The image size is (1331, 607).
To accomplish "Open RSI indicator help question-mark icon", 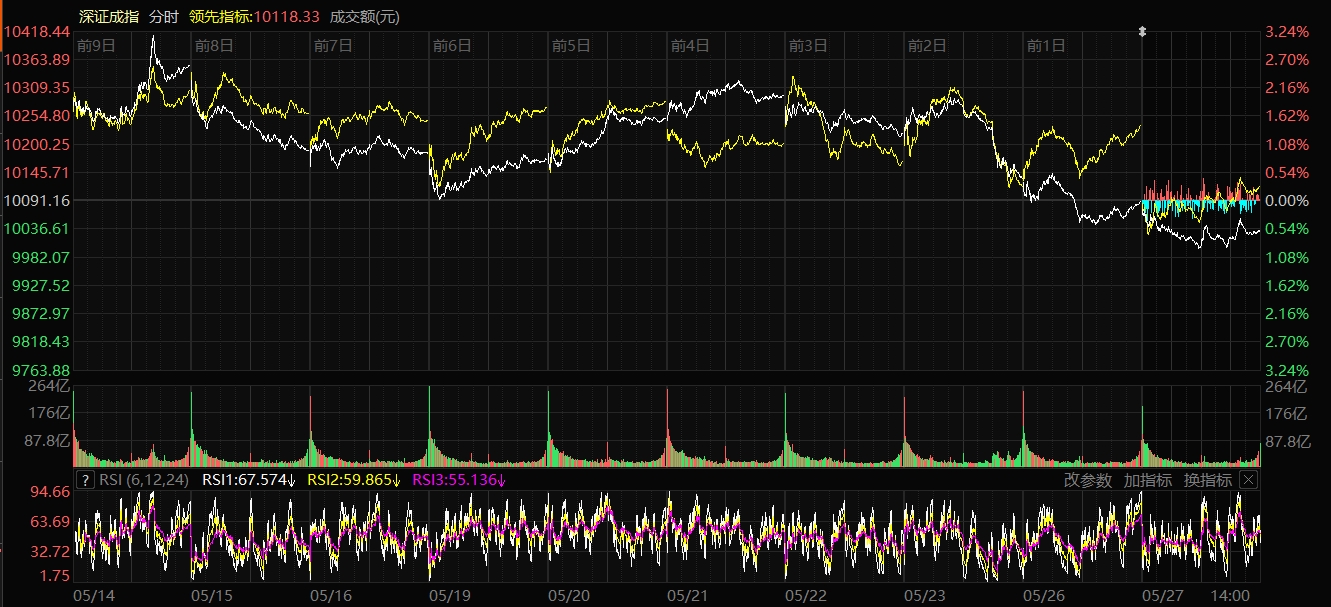I will click(x=85, y=480).
